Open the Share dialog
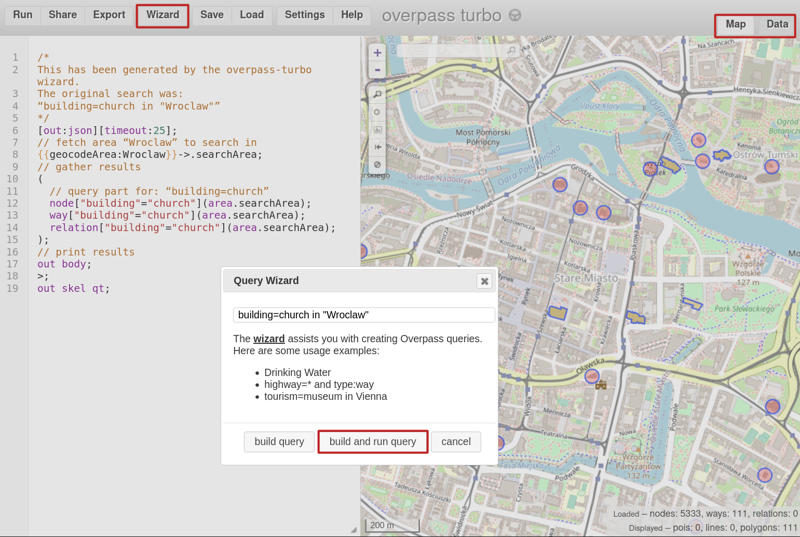 point(62,15)
